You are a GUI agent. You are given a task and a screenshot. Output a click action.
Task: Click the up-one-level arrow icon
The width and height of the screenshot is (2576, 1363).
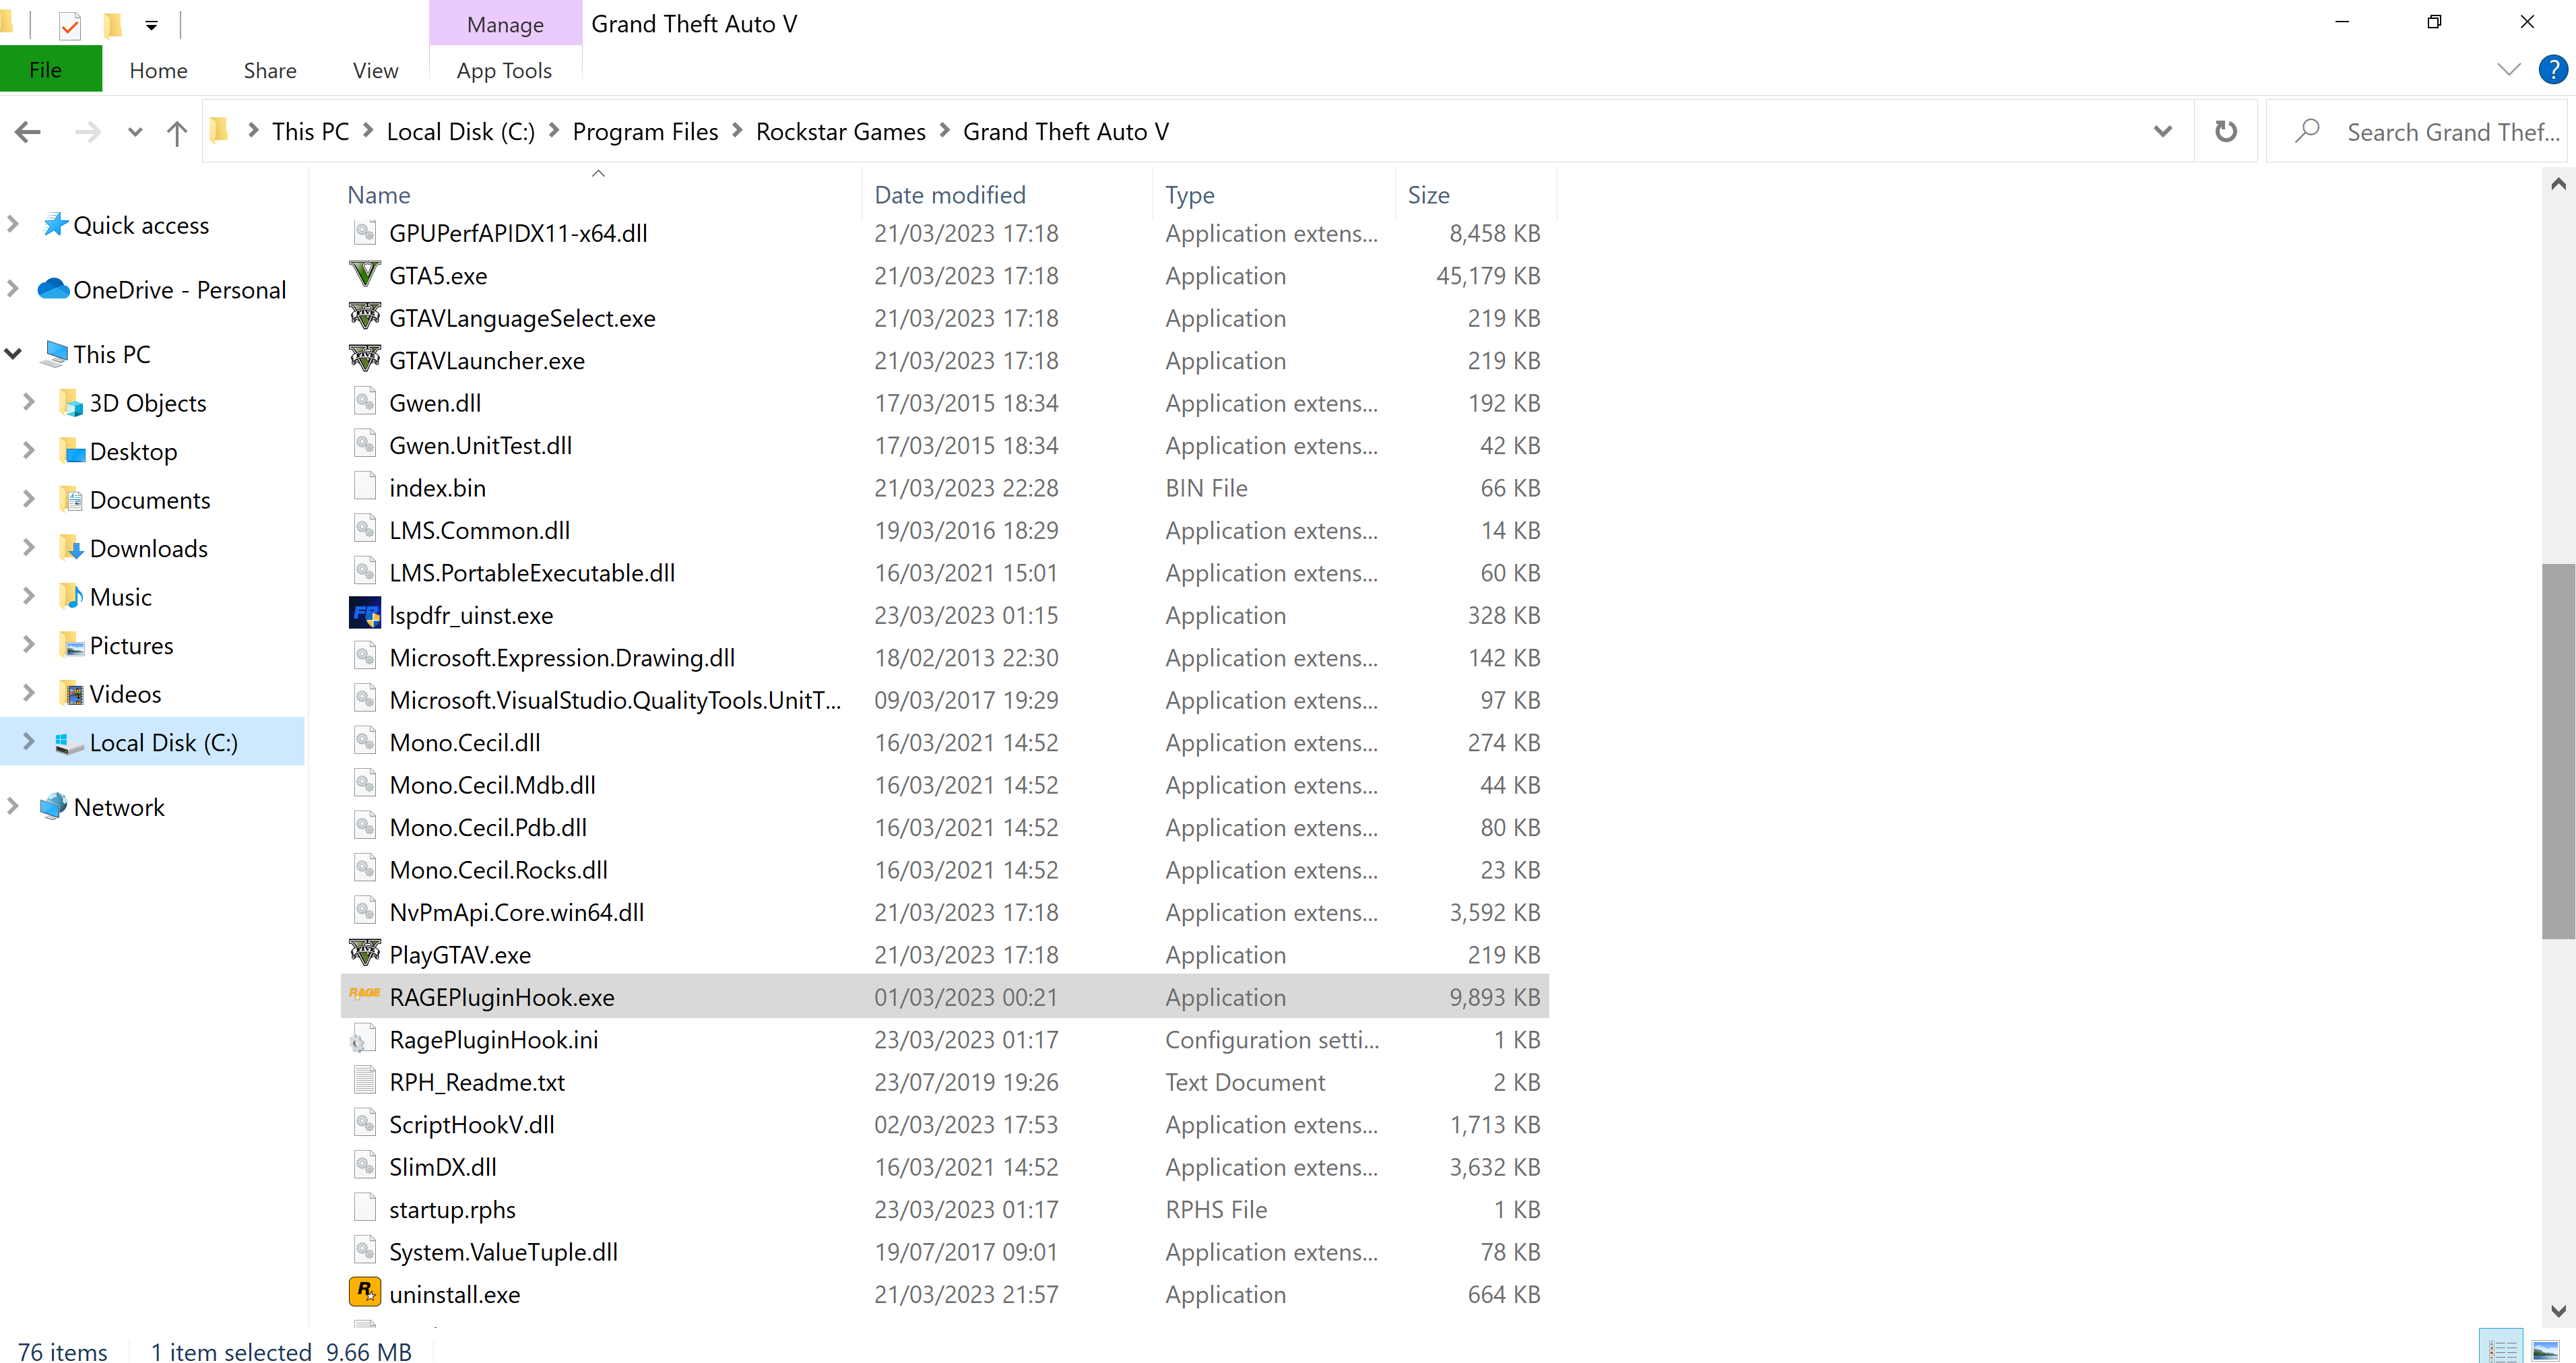177,132
